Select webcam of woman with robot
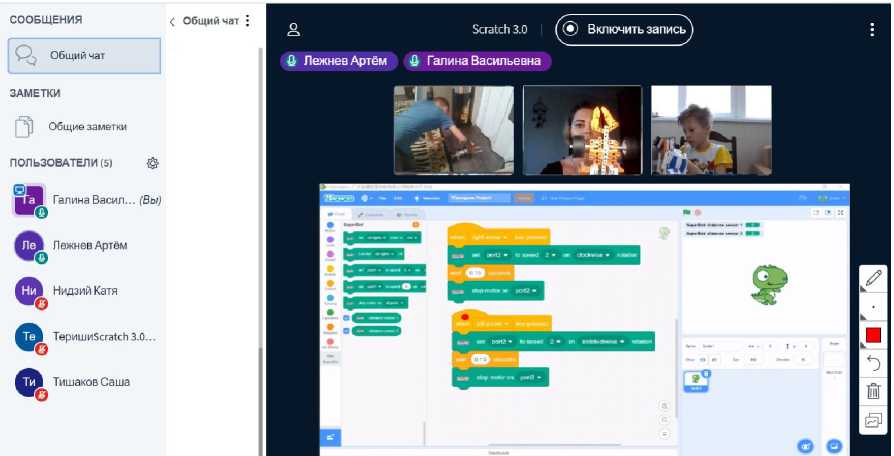The height and width of the screenshot is (456, 894). click(x=582, y=130)
